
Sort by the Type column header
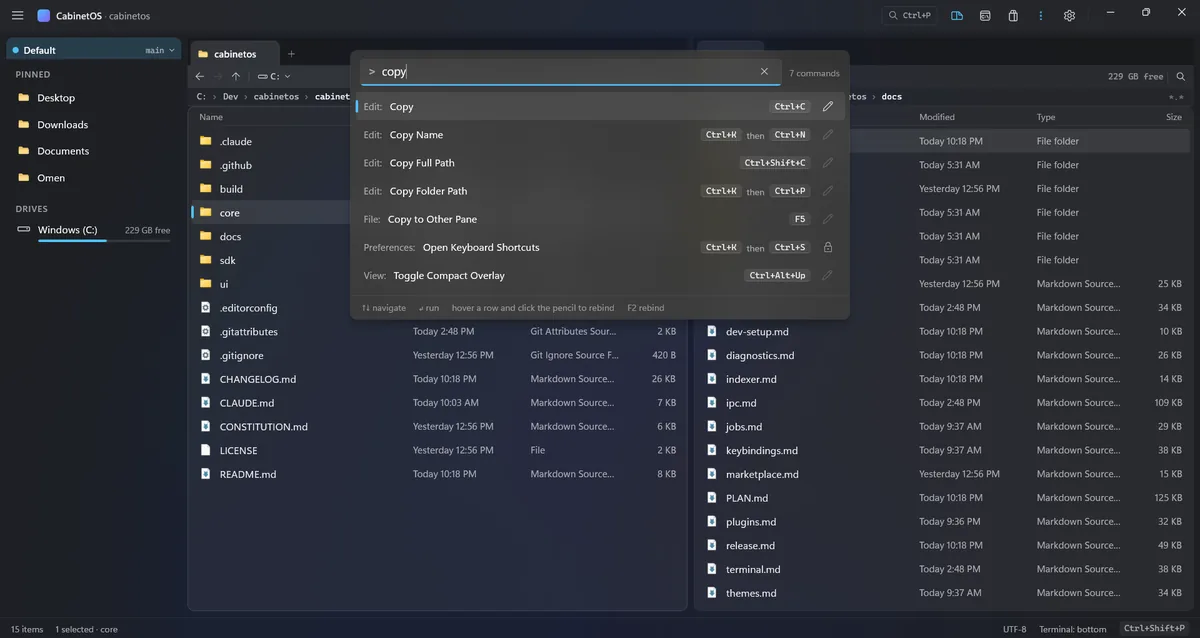point(1046,117)
